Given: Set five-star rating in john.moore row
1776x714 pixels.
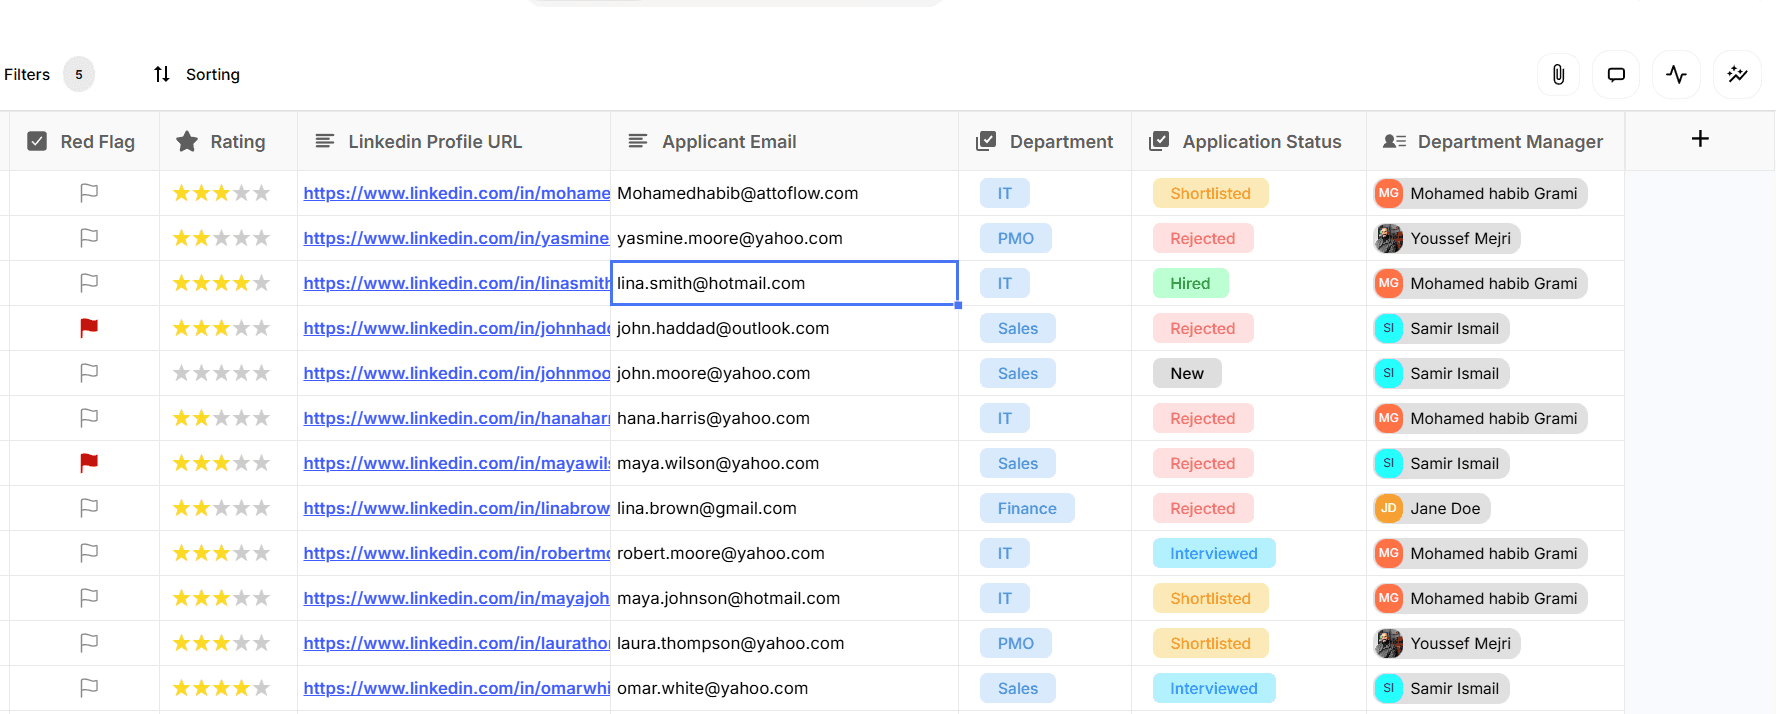Looking at the screenshot, I should [261, 373].
